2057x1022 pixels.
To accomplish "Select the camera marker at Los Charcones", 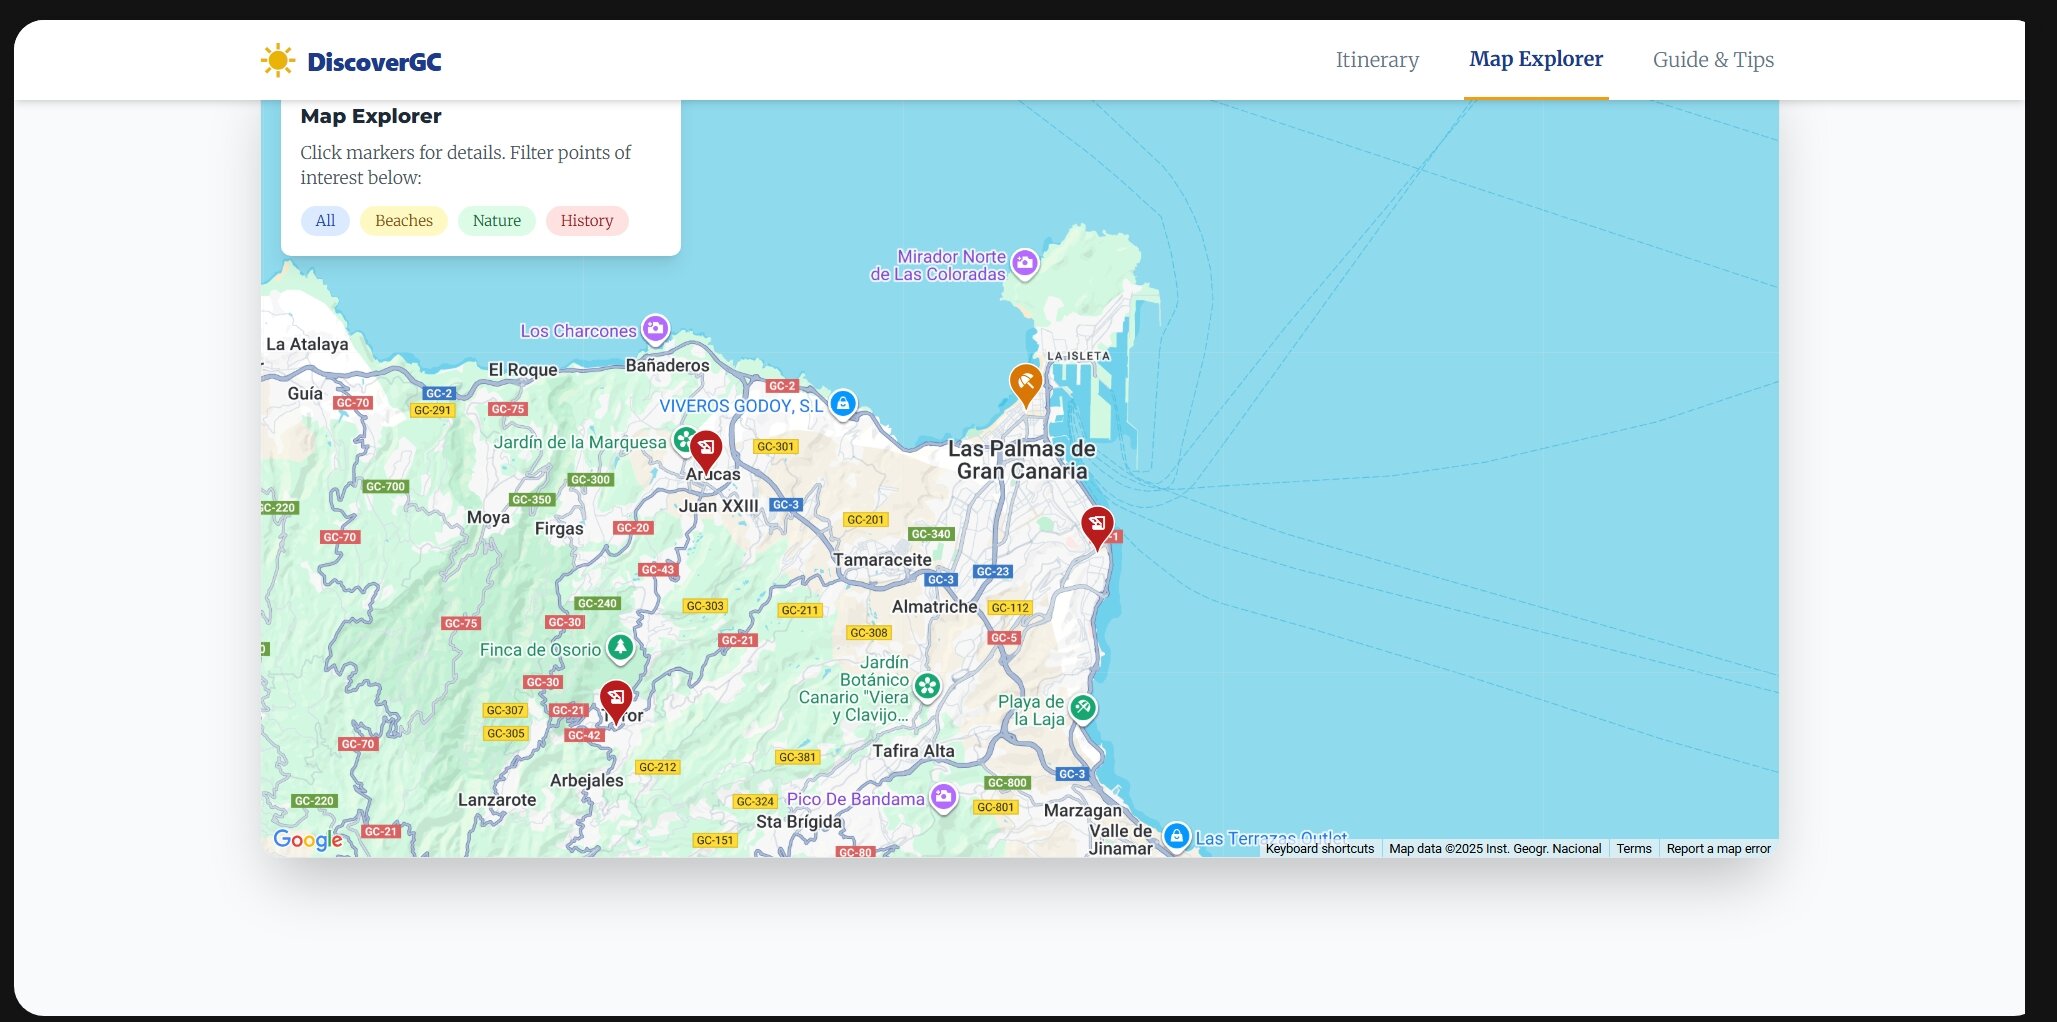I will click(655, 326).
